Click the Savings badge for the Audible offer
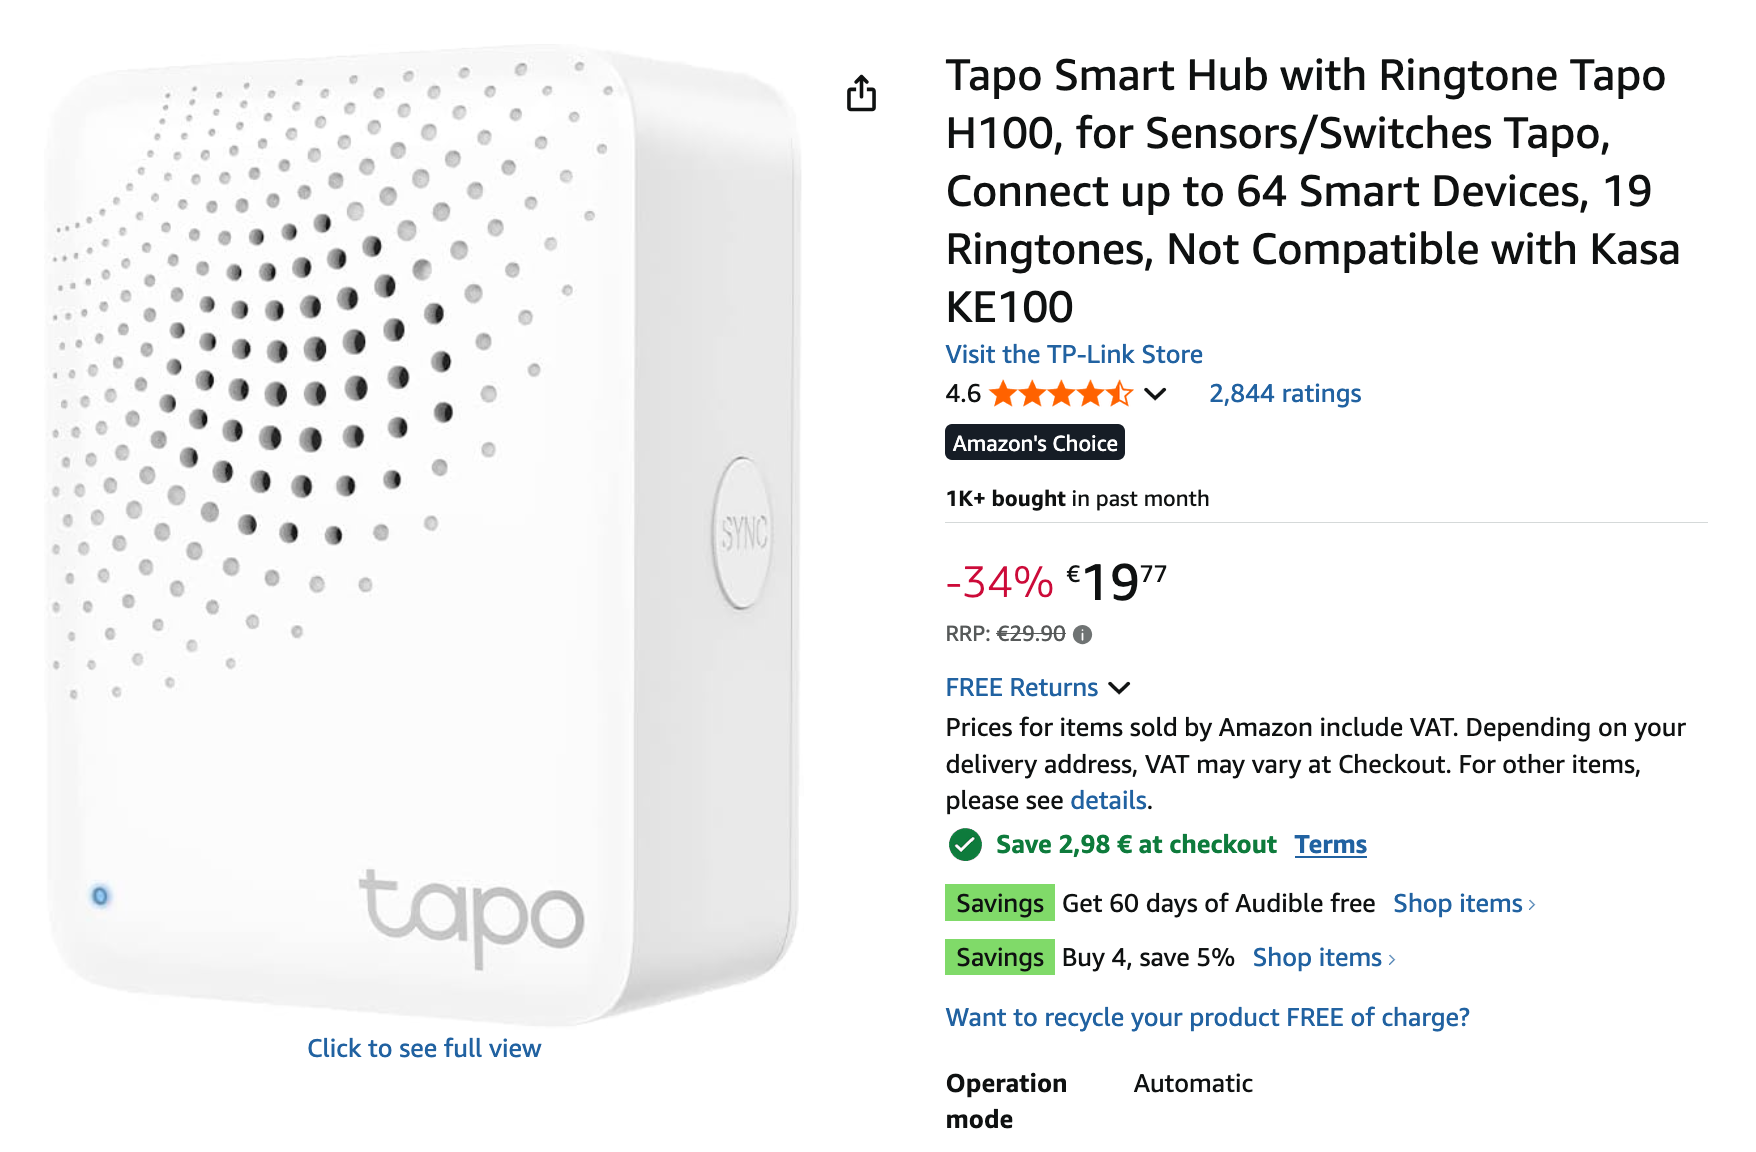 999,904
